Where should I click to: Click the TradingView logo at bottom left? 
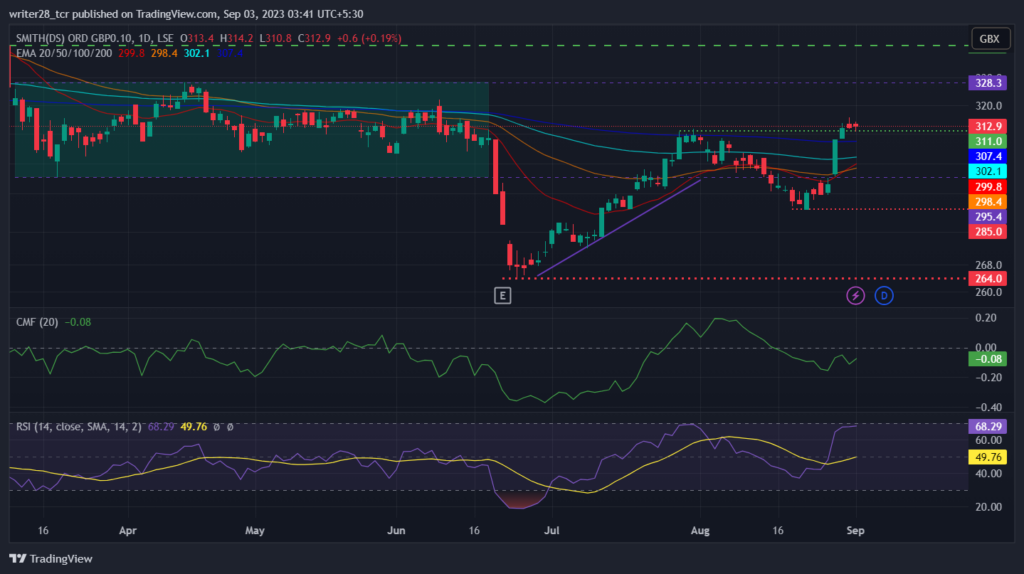(51, 558)
